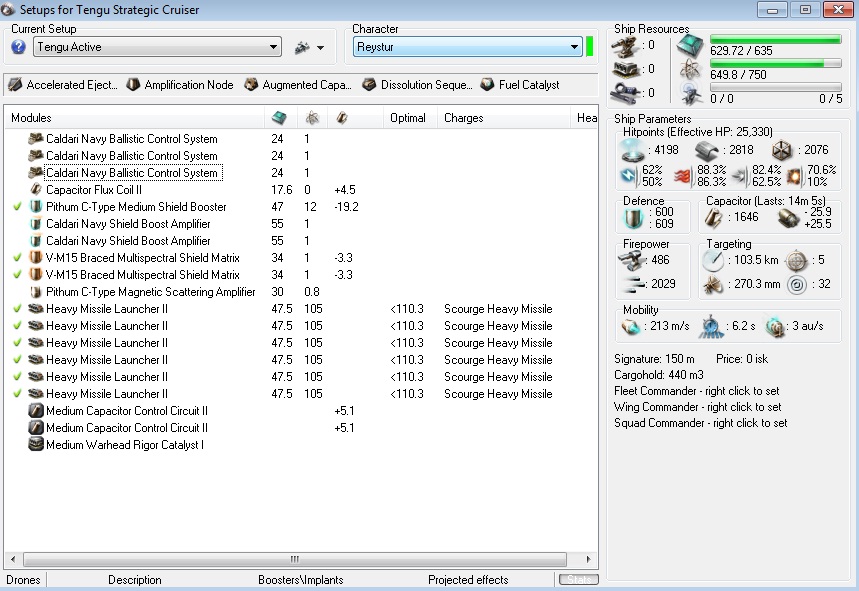
Task: Click the capacitor capacity icon
Action: (x=713, y=218)
